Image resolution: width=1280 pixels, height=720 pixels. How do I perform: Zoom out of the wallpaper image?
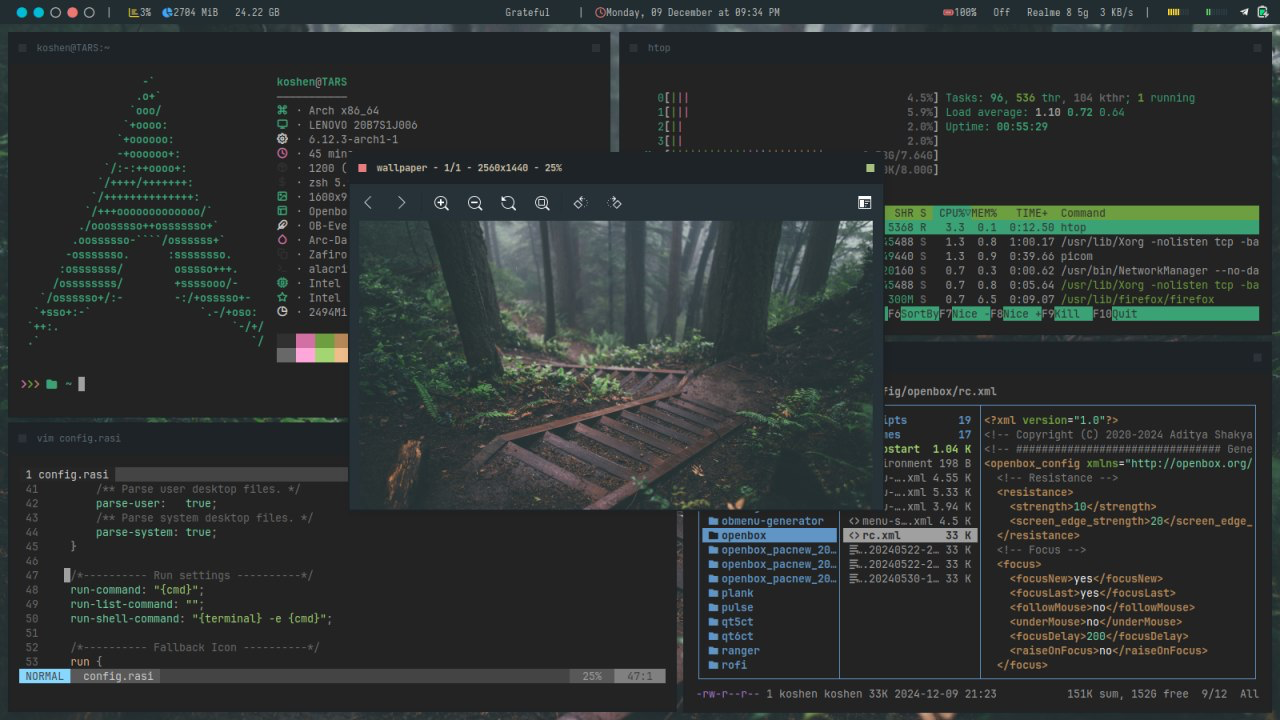coord(475,203)
